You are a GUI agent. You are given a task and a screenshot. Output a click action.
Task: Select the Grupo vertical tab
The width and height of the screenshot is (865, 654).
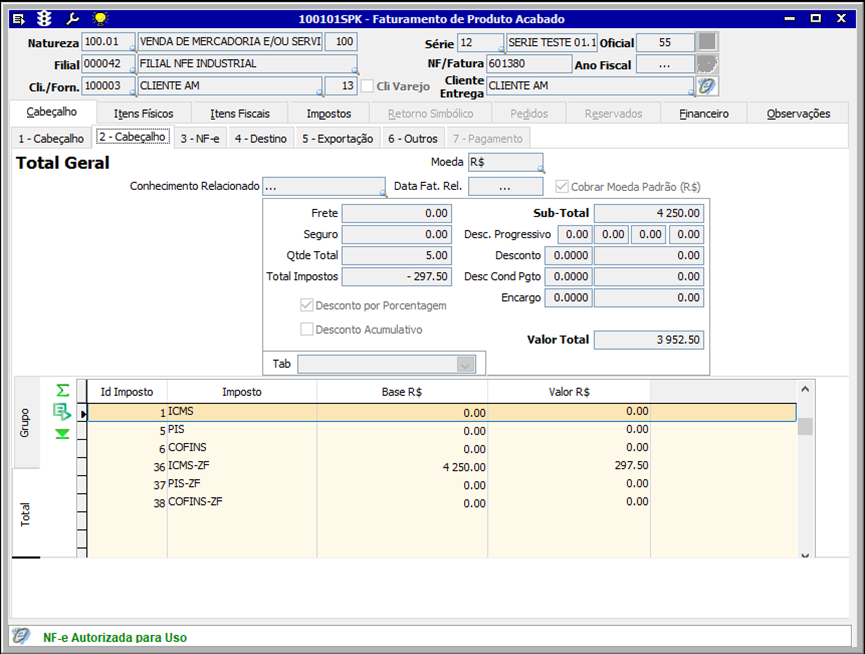[25, 423]
